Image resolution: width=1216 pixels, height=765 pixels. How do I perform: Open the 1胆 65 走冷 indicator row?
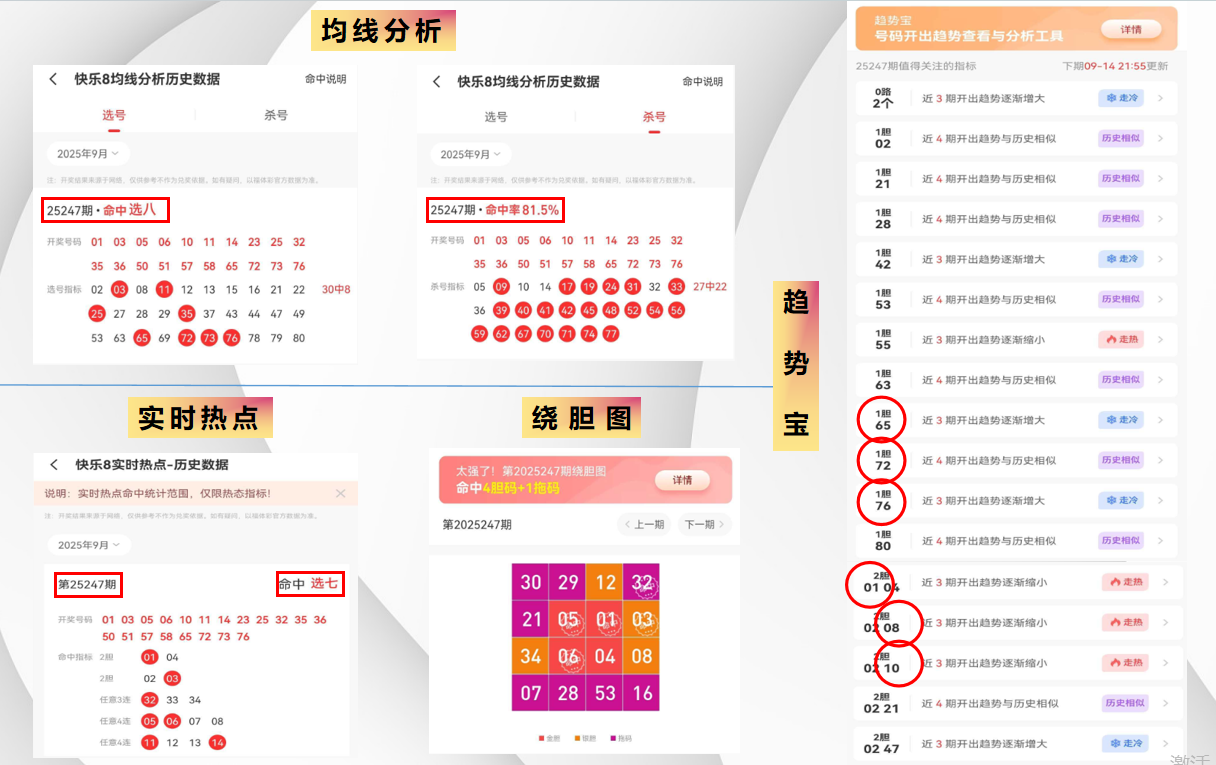(x=1016, y=420)
